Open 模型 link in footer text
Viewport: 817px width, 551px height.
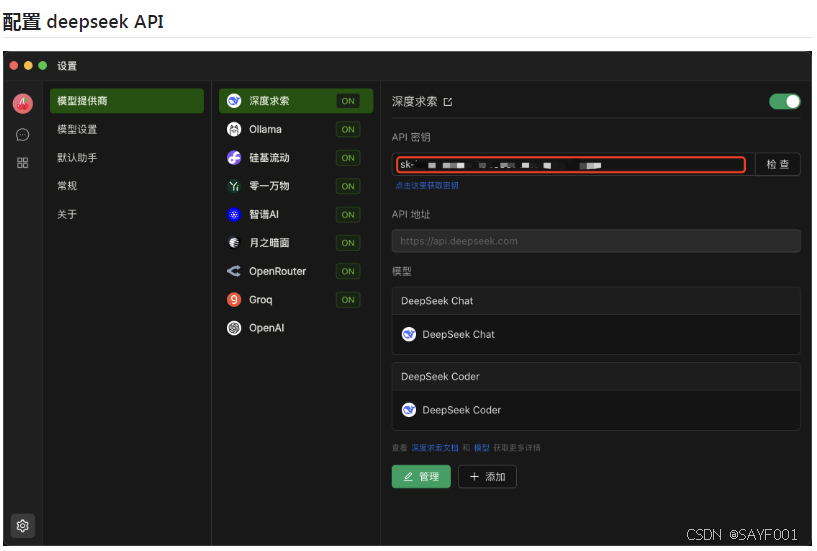[x=481, y=448]
